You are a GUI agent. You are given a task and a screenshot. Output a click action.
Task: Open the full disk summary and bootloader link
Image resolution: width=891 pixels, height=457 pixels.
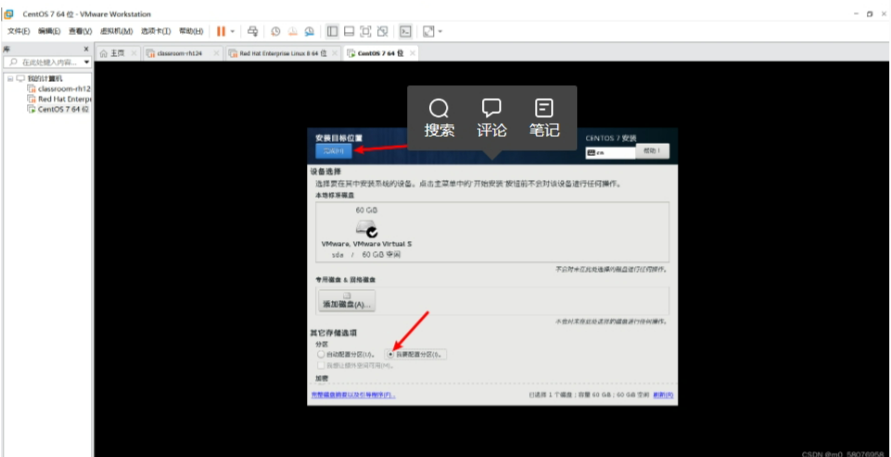(353, 394)
